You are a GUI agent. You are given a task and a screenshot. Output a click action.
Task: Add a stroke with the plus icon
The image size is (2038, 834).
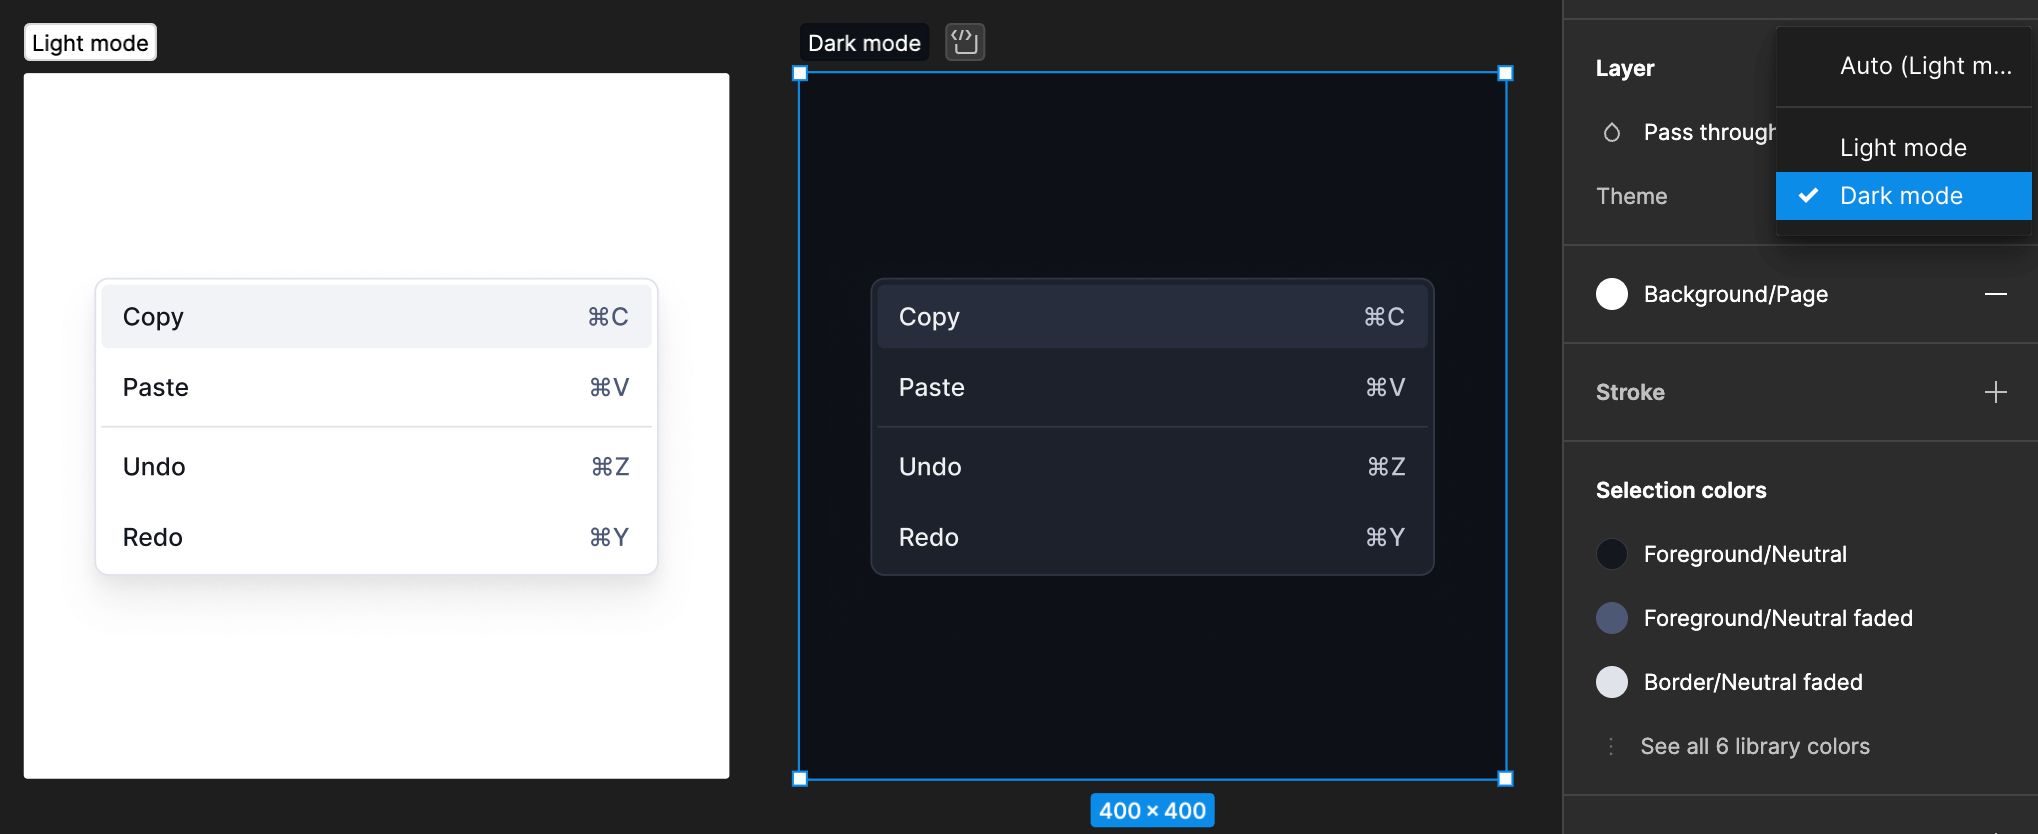point(1995,392)
